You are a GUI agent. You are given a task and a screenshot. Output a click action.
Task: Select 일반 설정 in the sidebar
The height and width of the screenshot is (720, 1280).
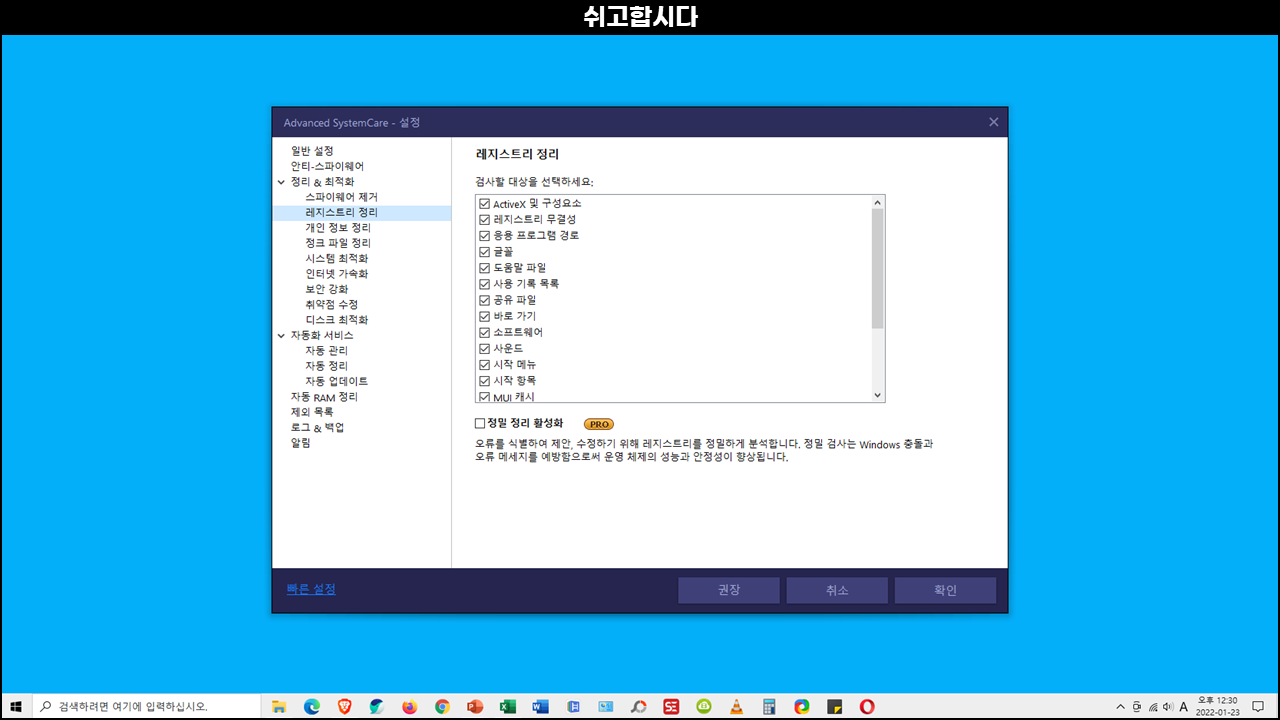pyautogui.click(x=312, y=151)
